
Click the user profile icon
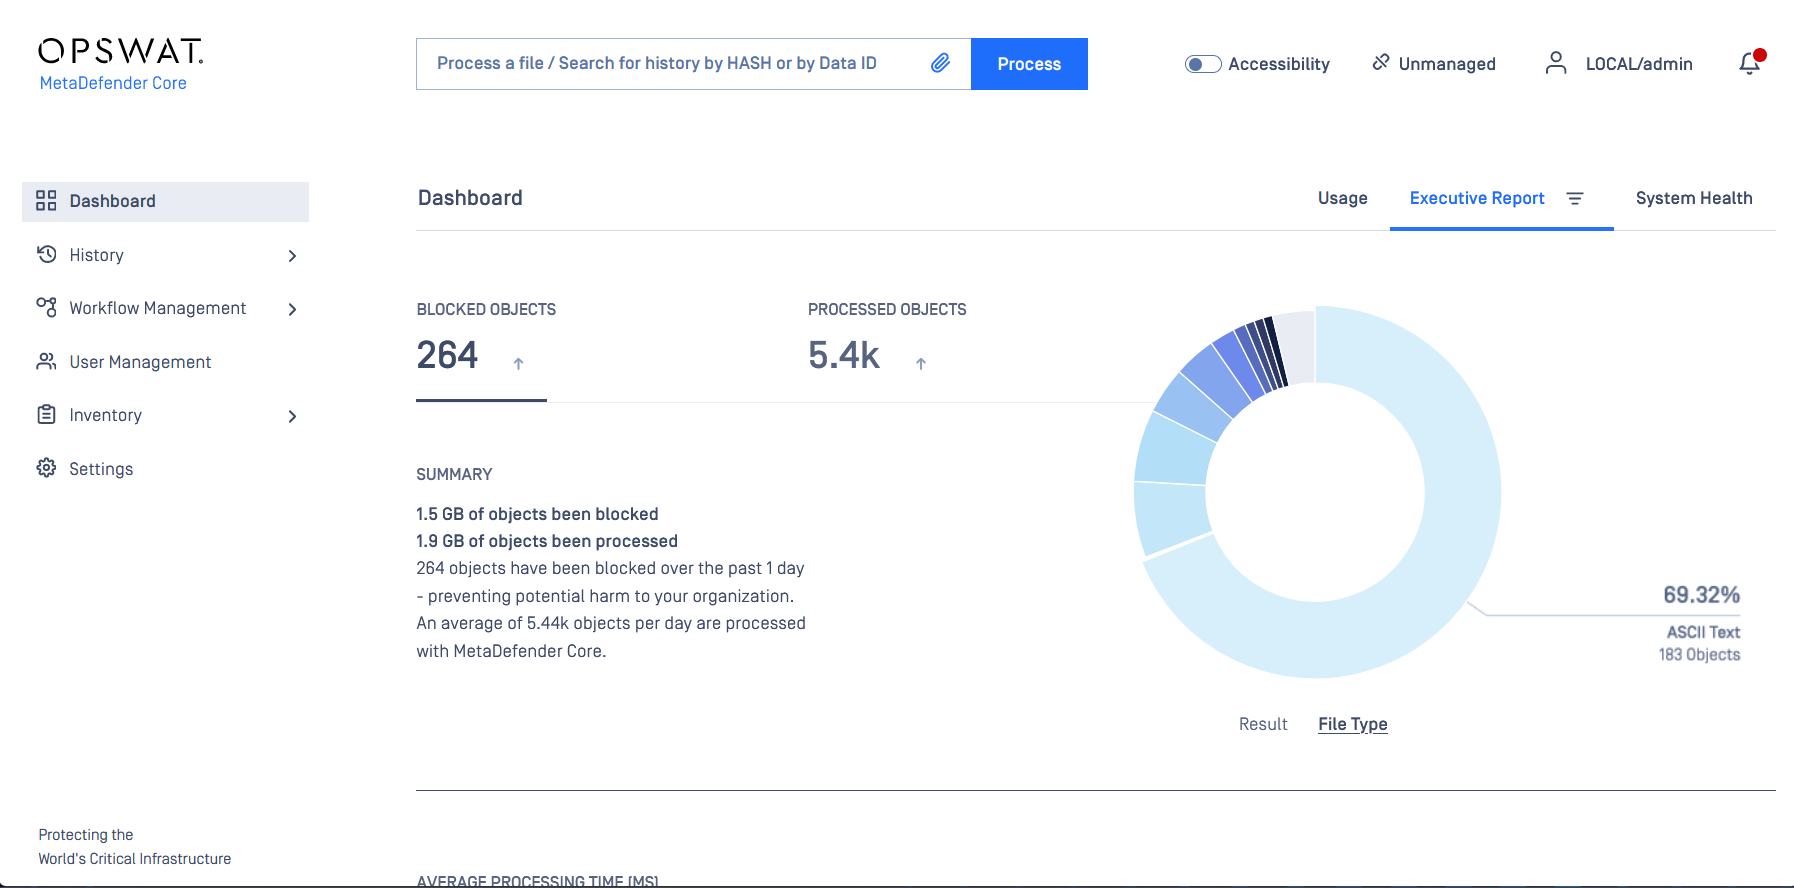point(1555,64)
